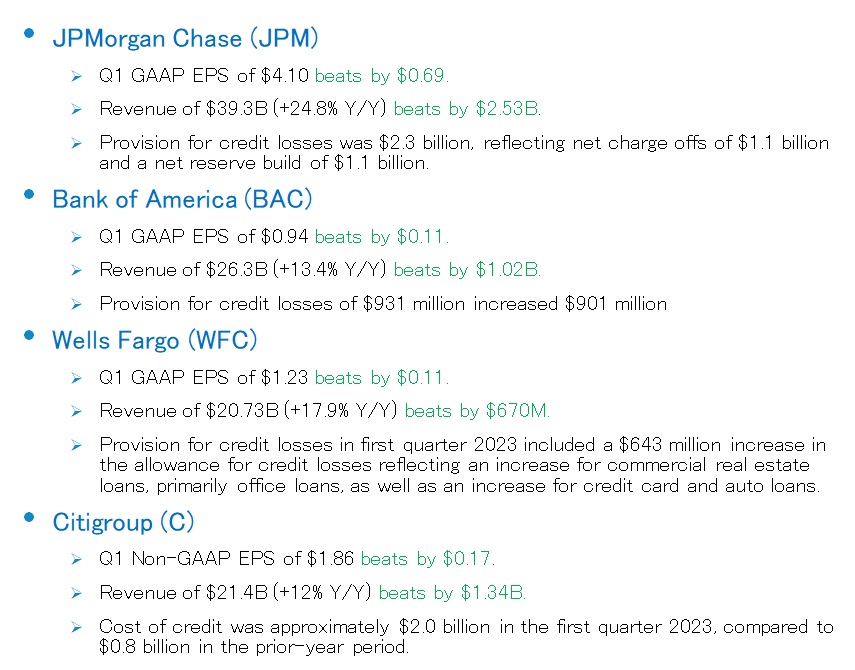Click round bullet before Citigroup heading
This screenshot has width=855, height=670.
(x=31, y=516)
